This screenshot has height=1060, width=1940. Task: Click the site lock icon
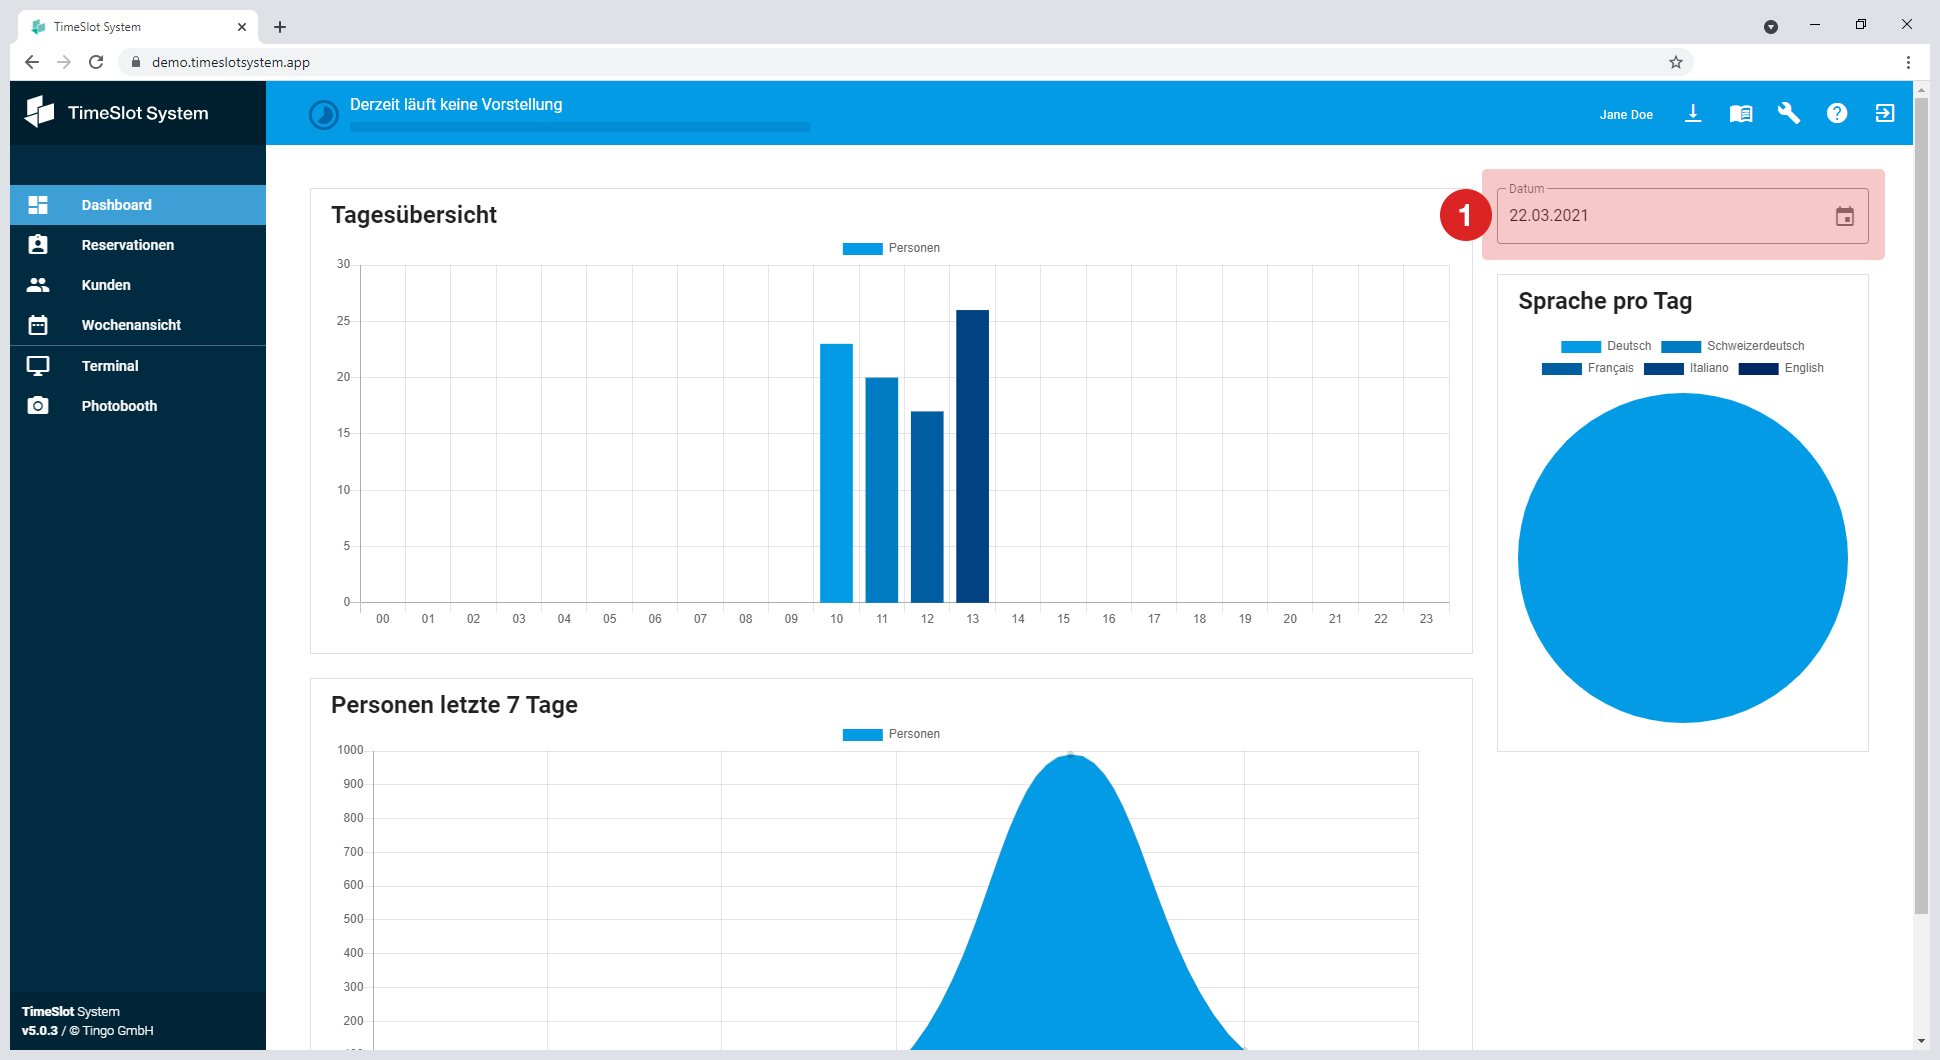coord(136,62)
